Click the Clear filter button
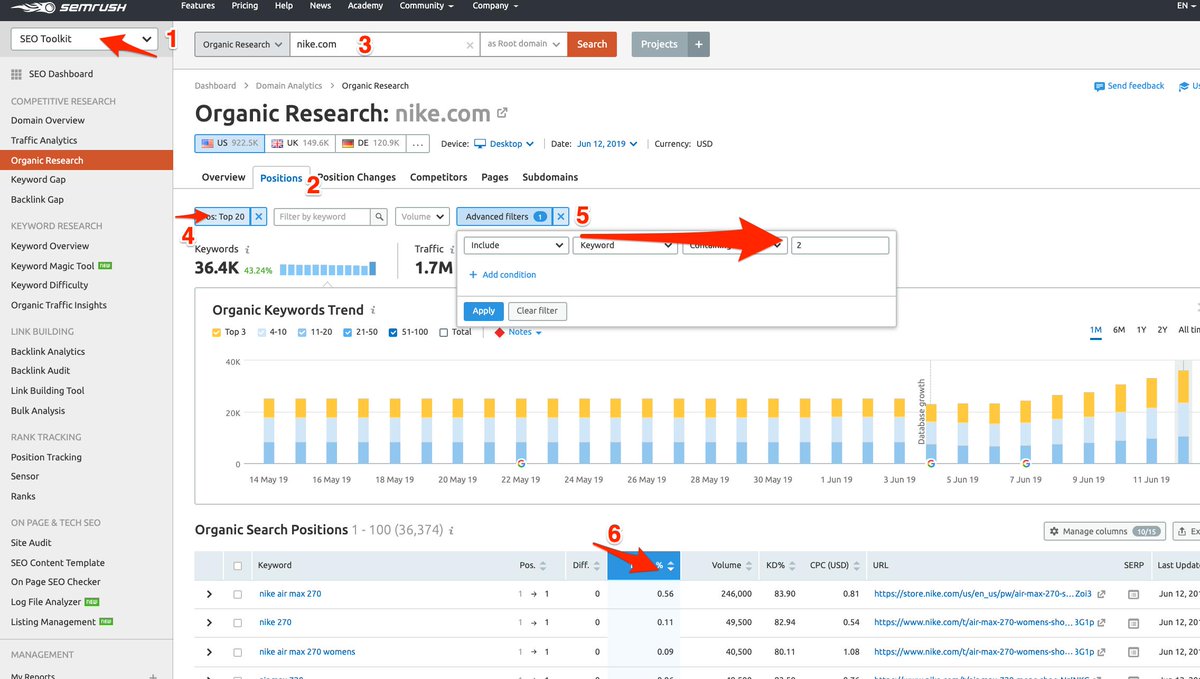This screenshot has width=1200, height=679. [x=538, y=311]
